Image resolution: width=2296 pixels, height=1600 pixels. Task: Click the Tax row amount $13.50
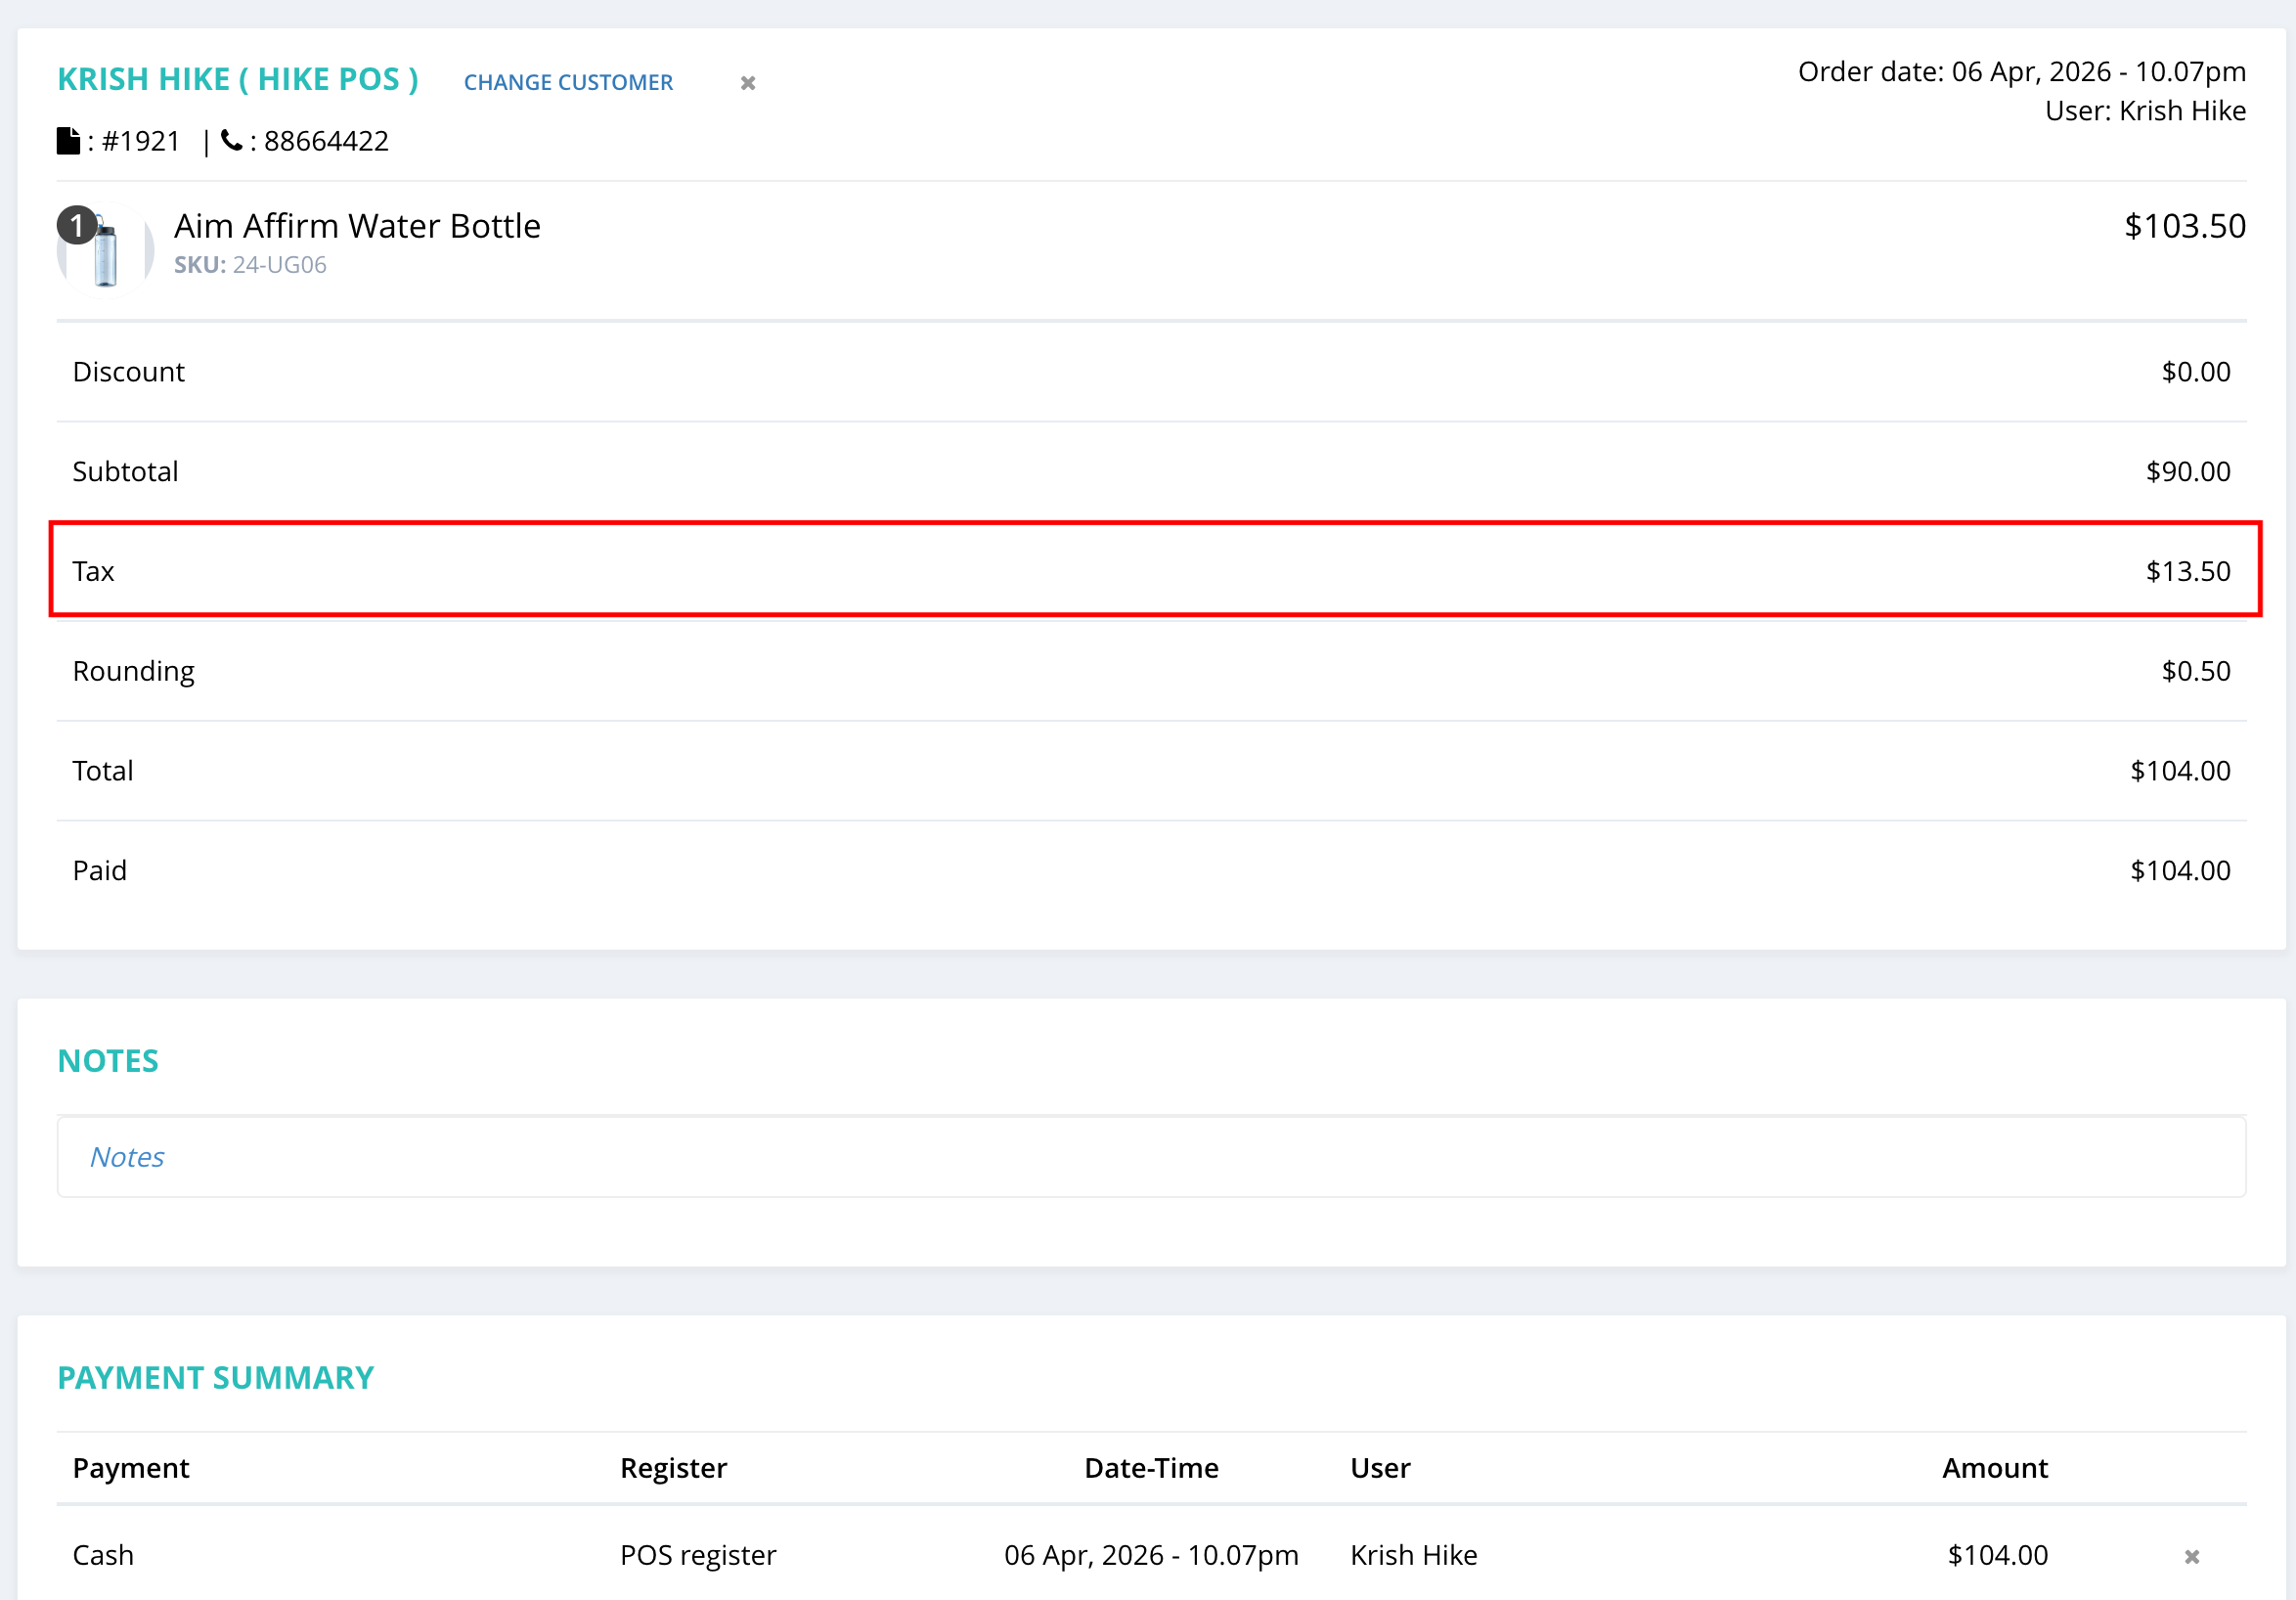coord(2187,571)
